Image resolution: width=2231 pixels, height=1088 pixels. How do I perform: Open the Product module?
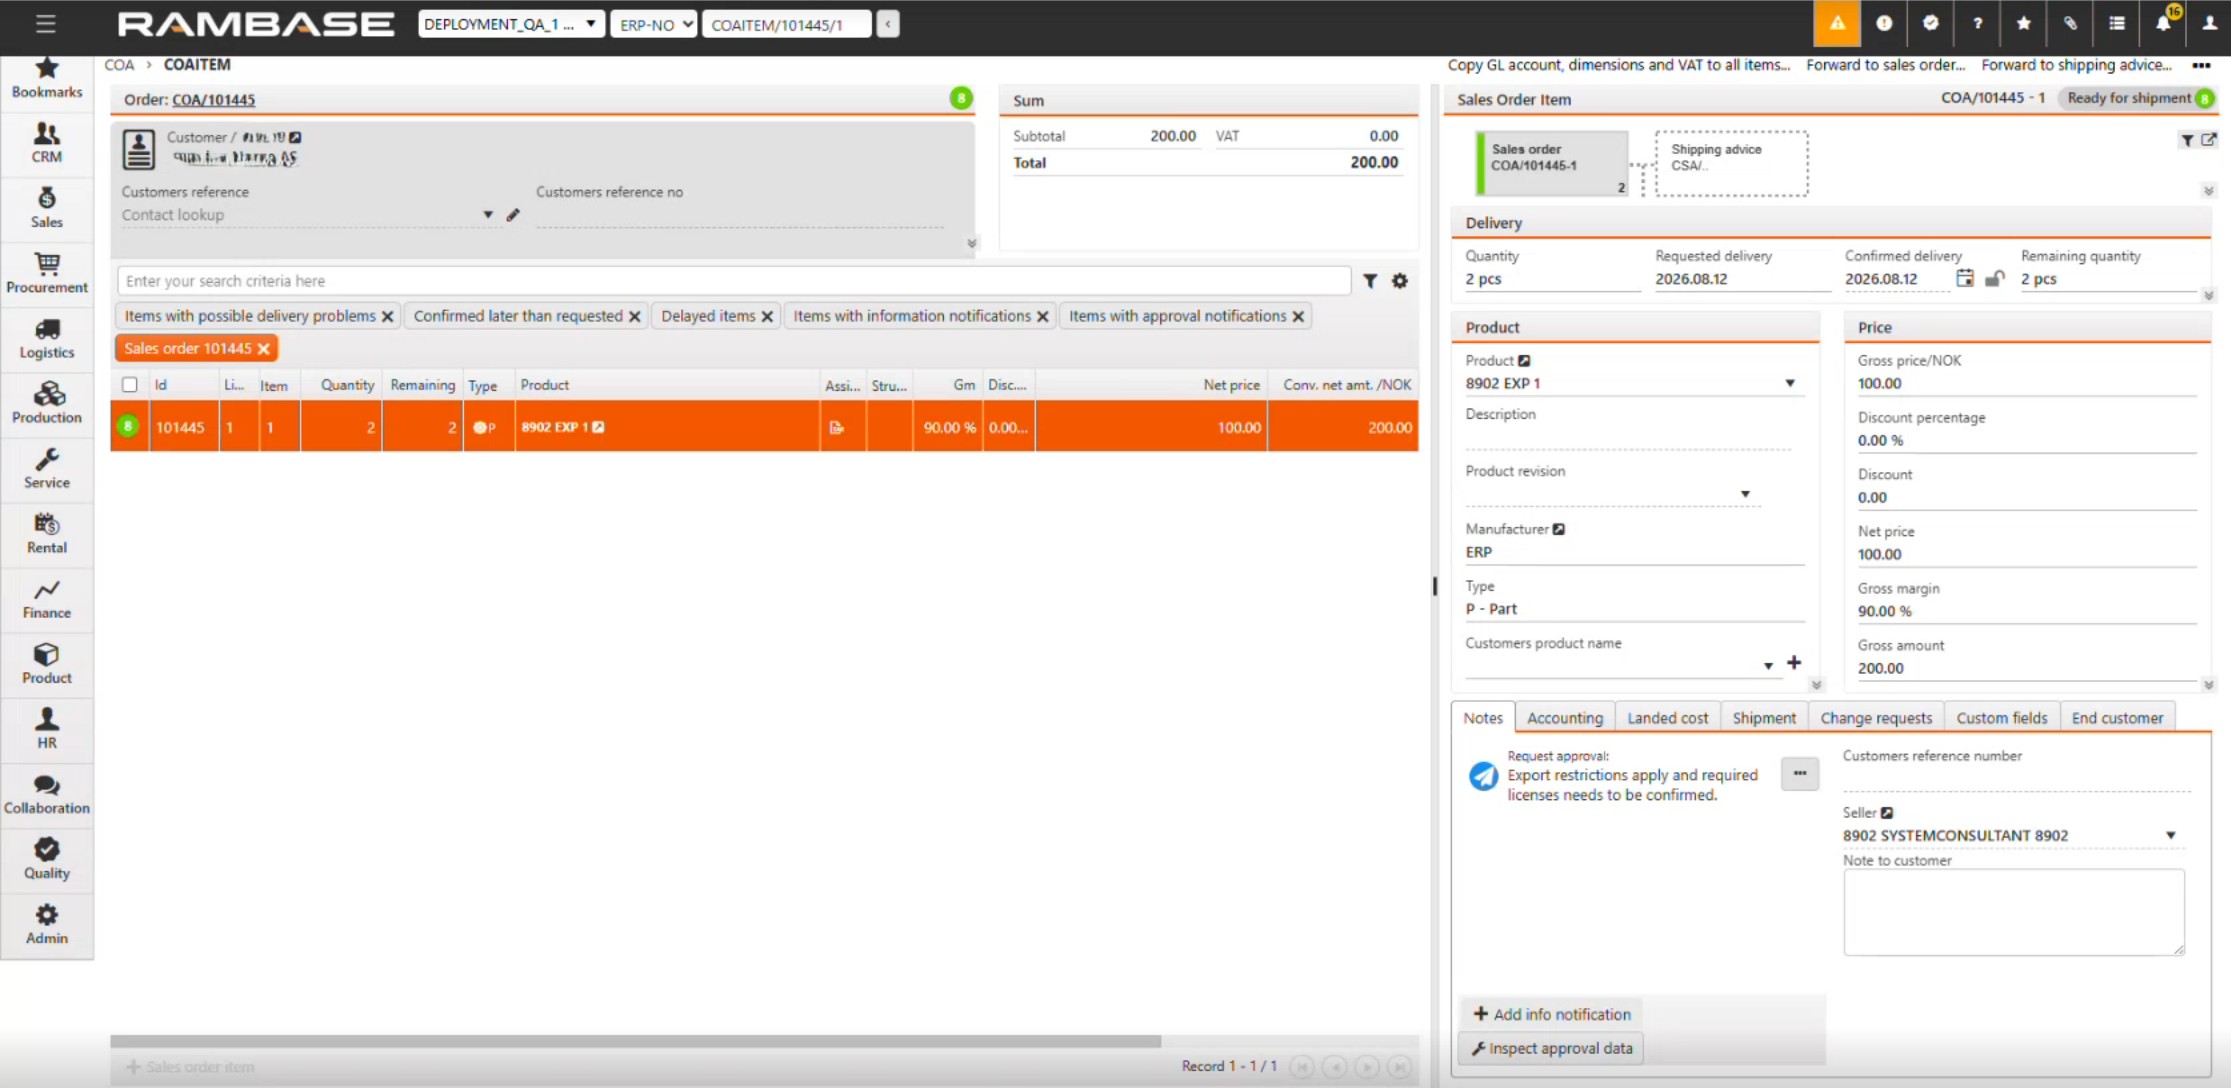[47, 663]
